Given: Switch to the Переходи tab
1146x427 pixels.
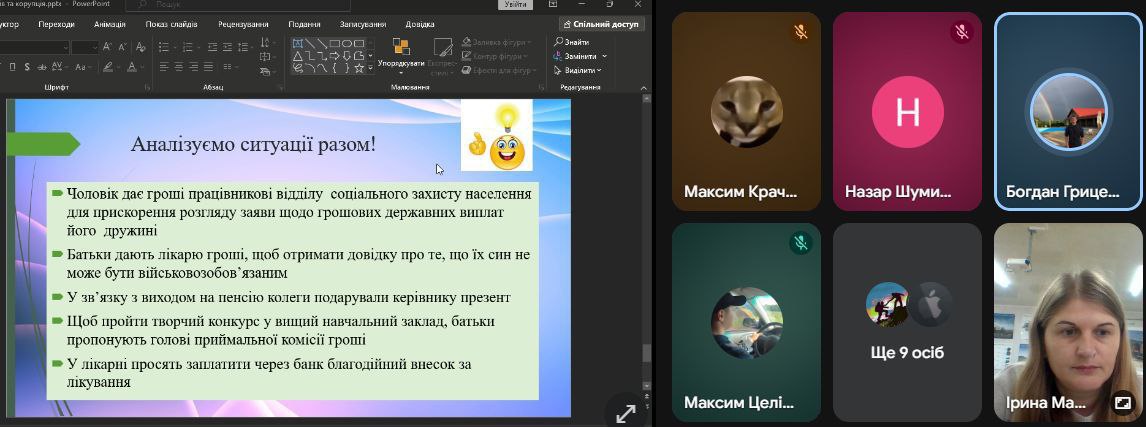Looking at the screenshot, I should coord(56,24).
